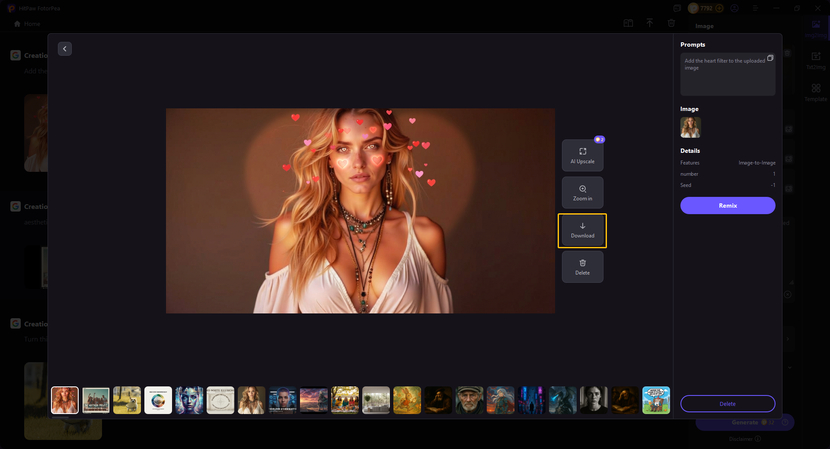Select the first thumbnail of woman with hearts
Screen dimensions: 830x449
pos(65,400)
